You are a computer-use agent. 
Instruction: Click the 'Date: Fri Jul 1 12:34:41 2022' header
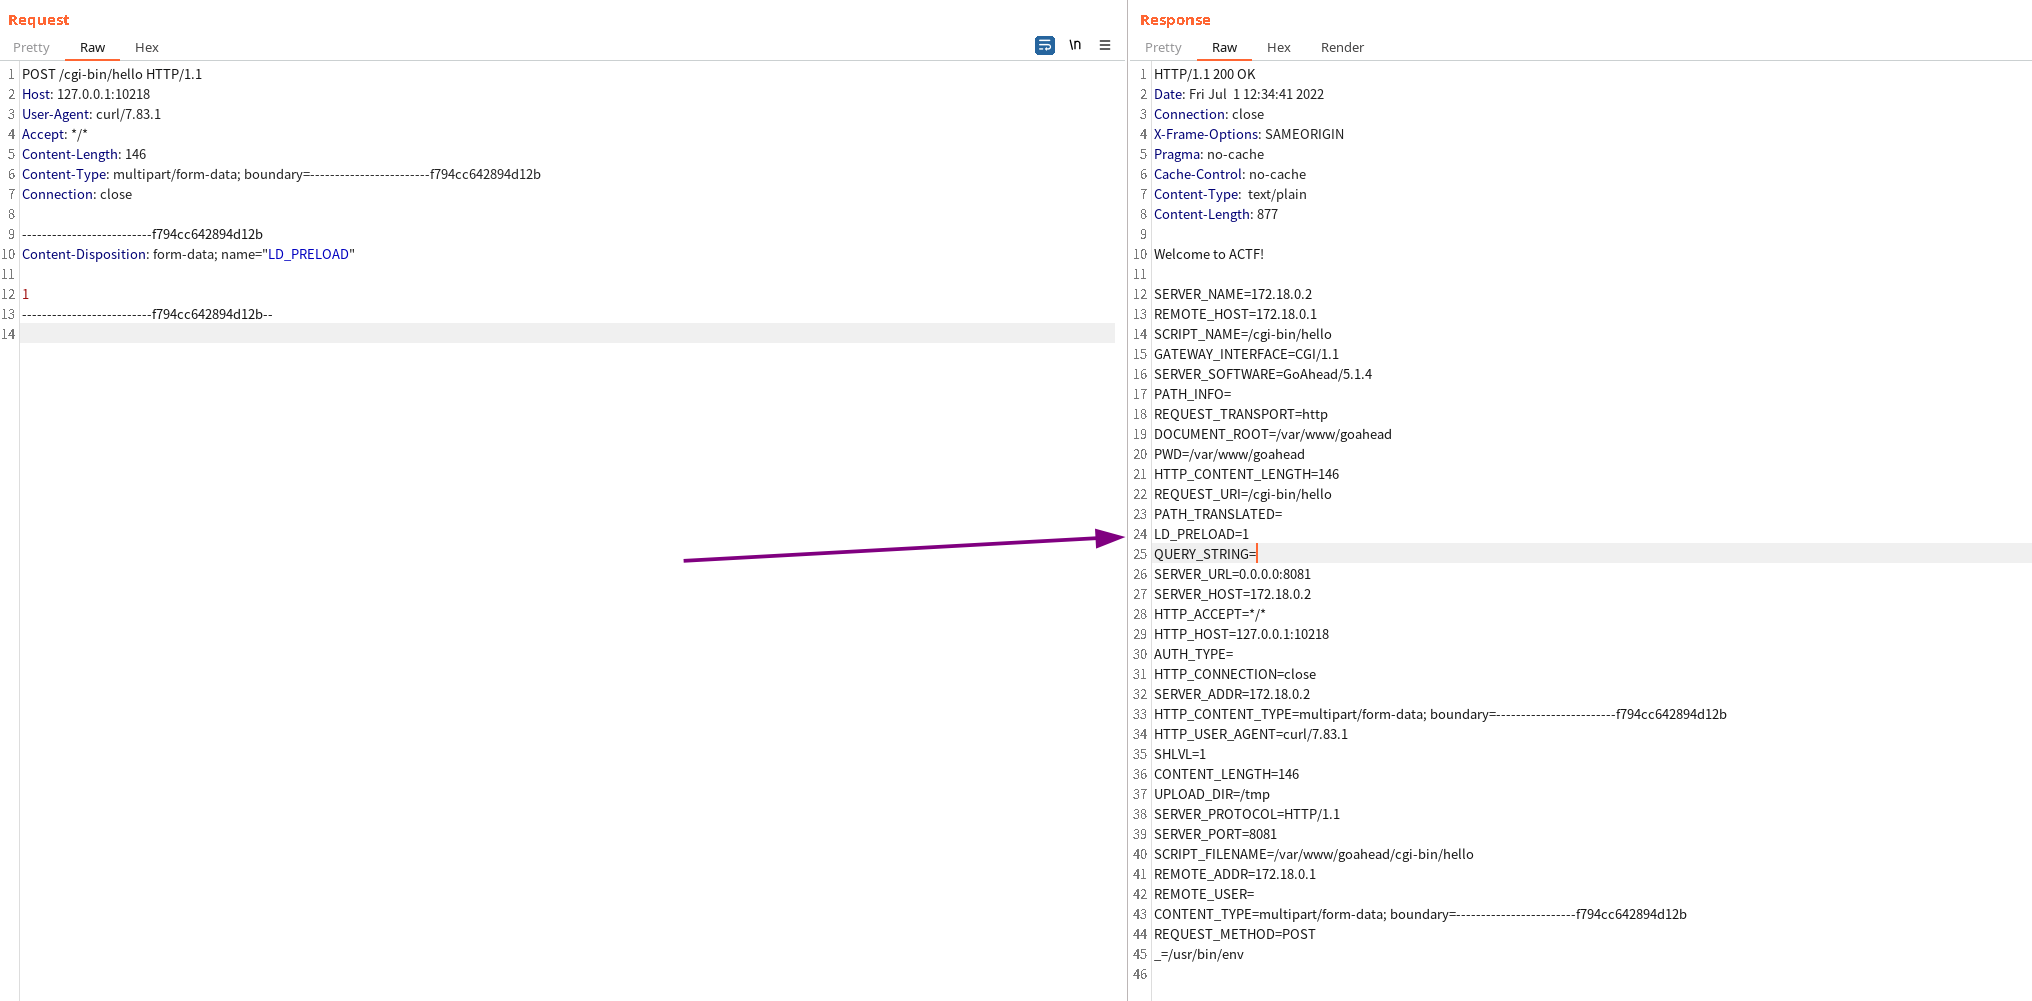click(1239, 94)
